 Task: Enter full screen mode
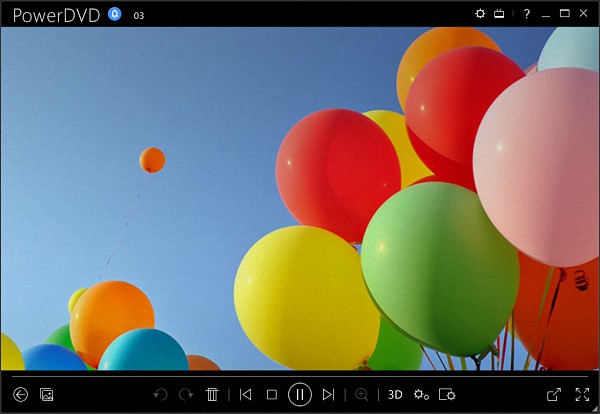point(582,395)
